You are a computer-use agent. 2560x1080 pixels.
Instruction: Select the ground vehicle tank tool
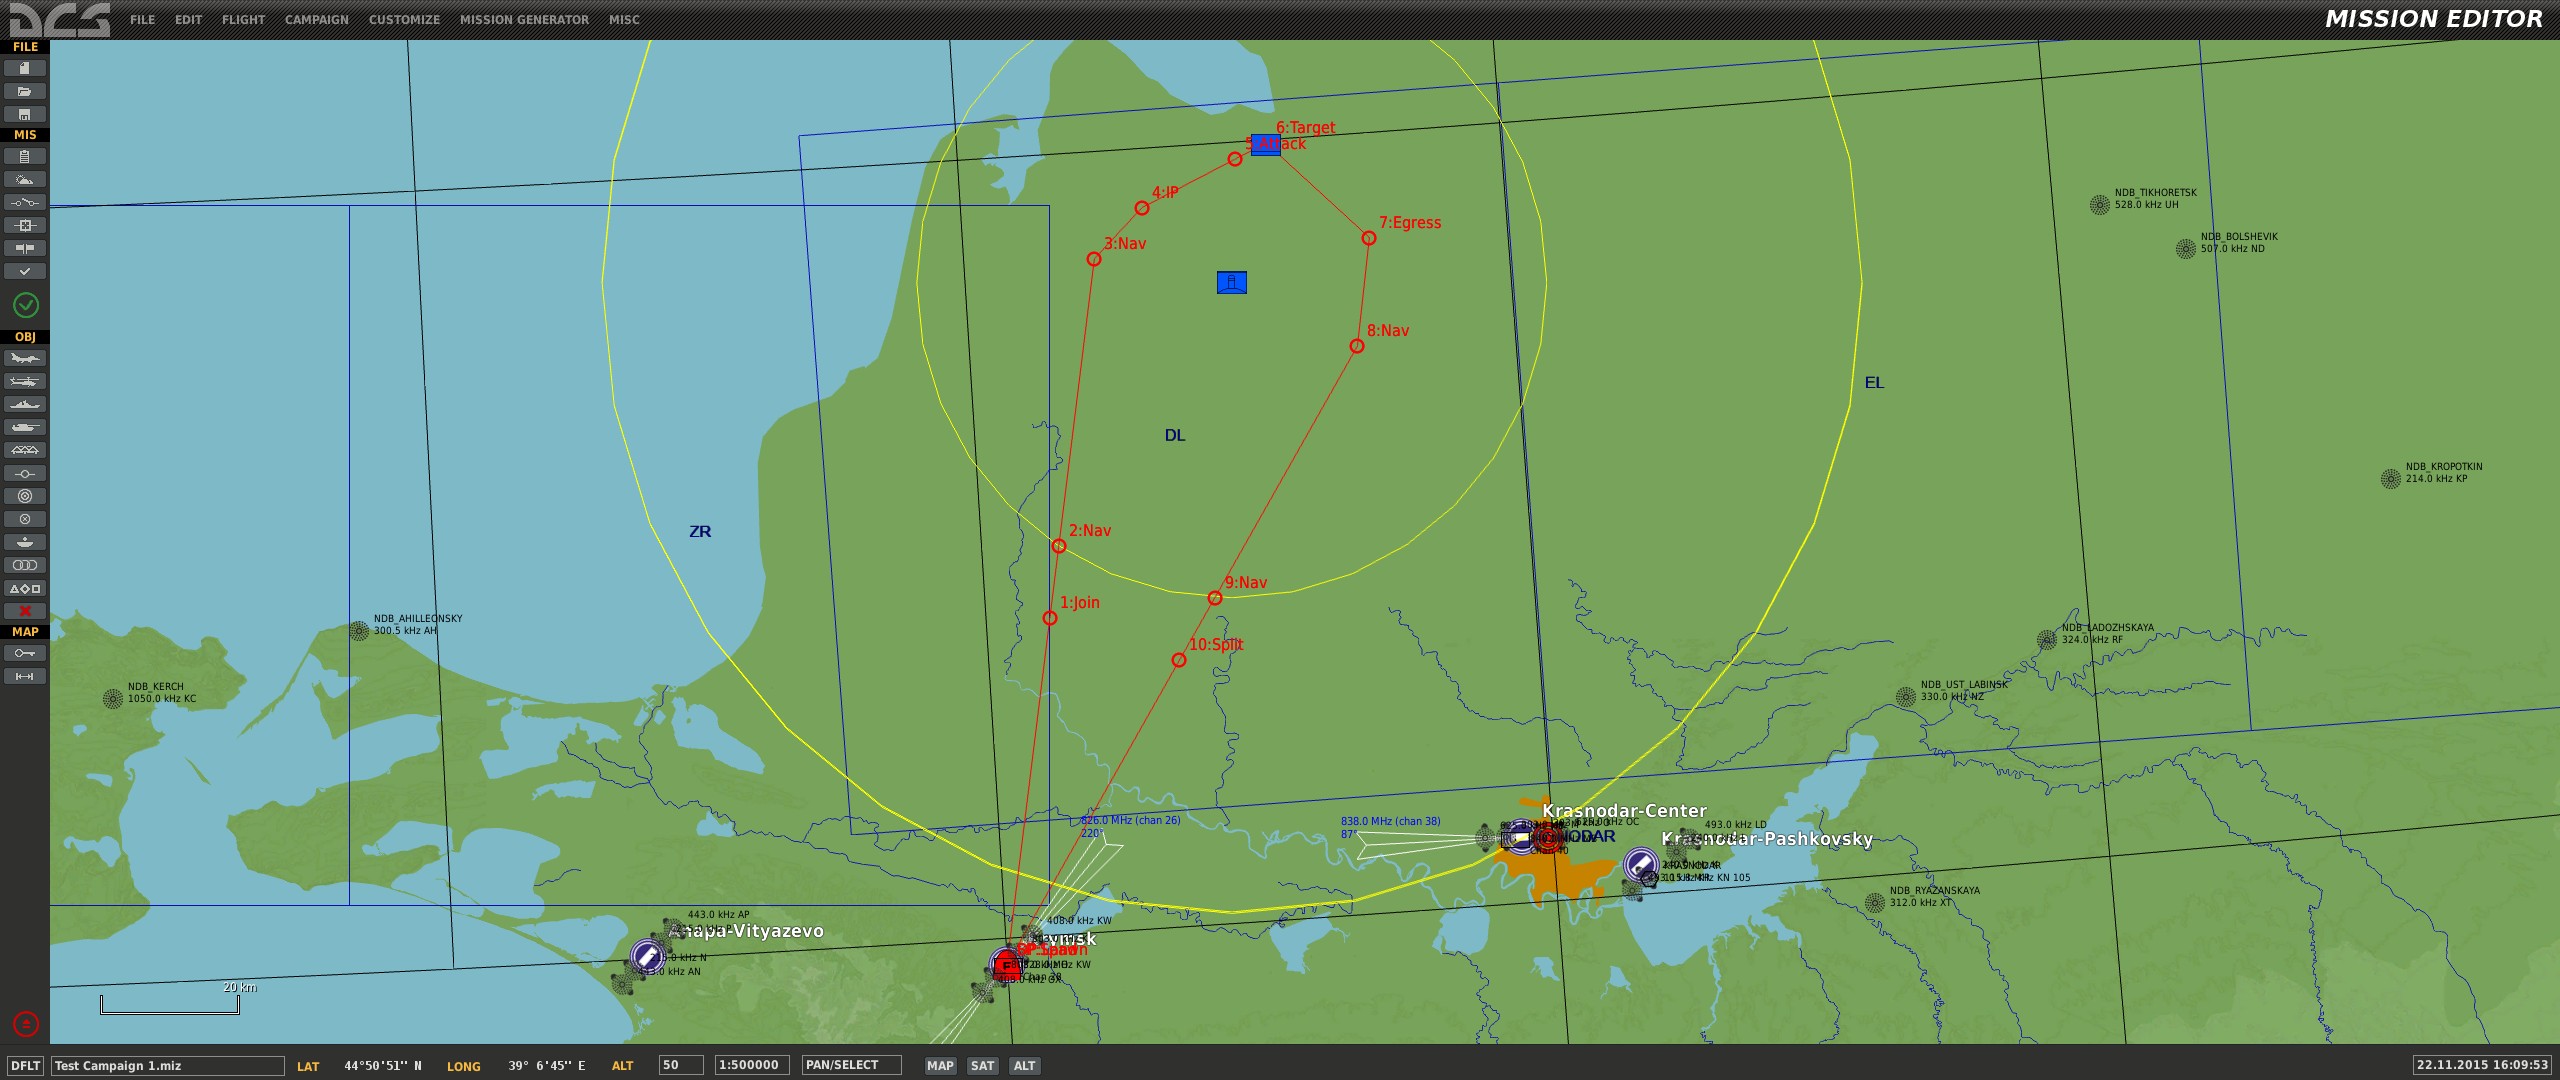(x=25, y=427)
